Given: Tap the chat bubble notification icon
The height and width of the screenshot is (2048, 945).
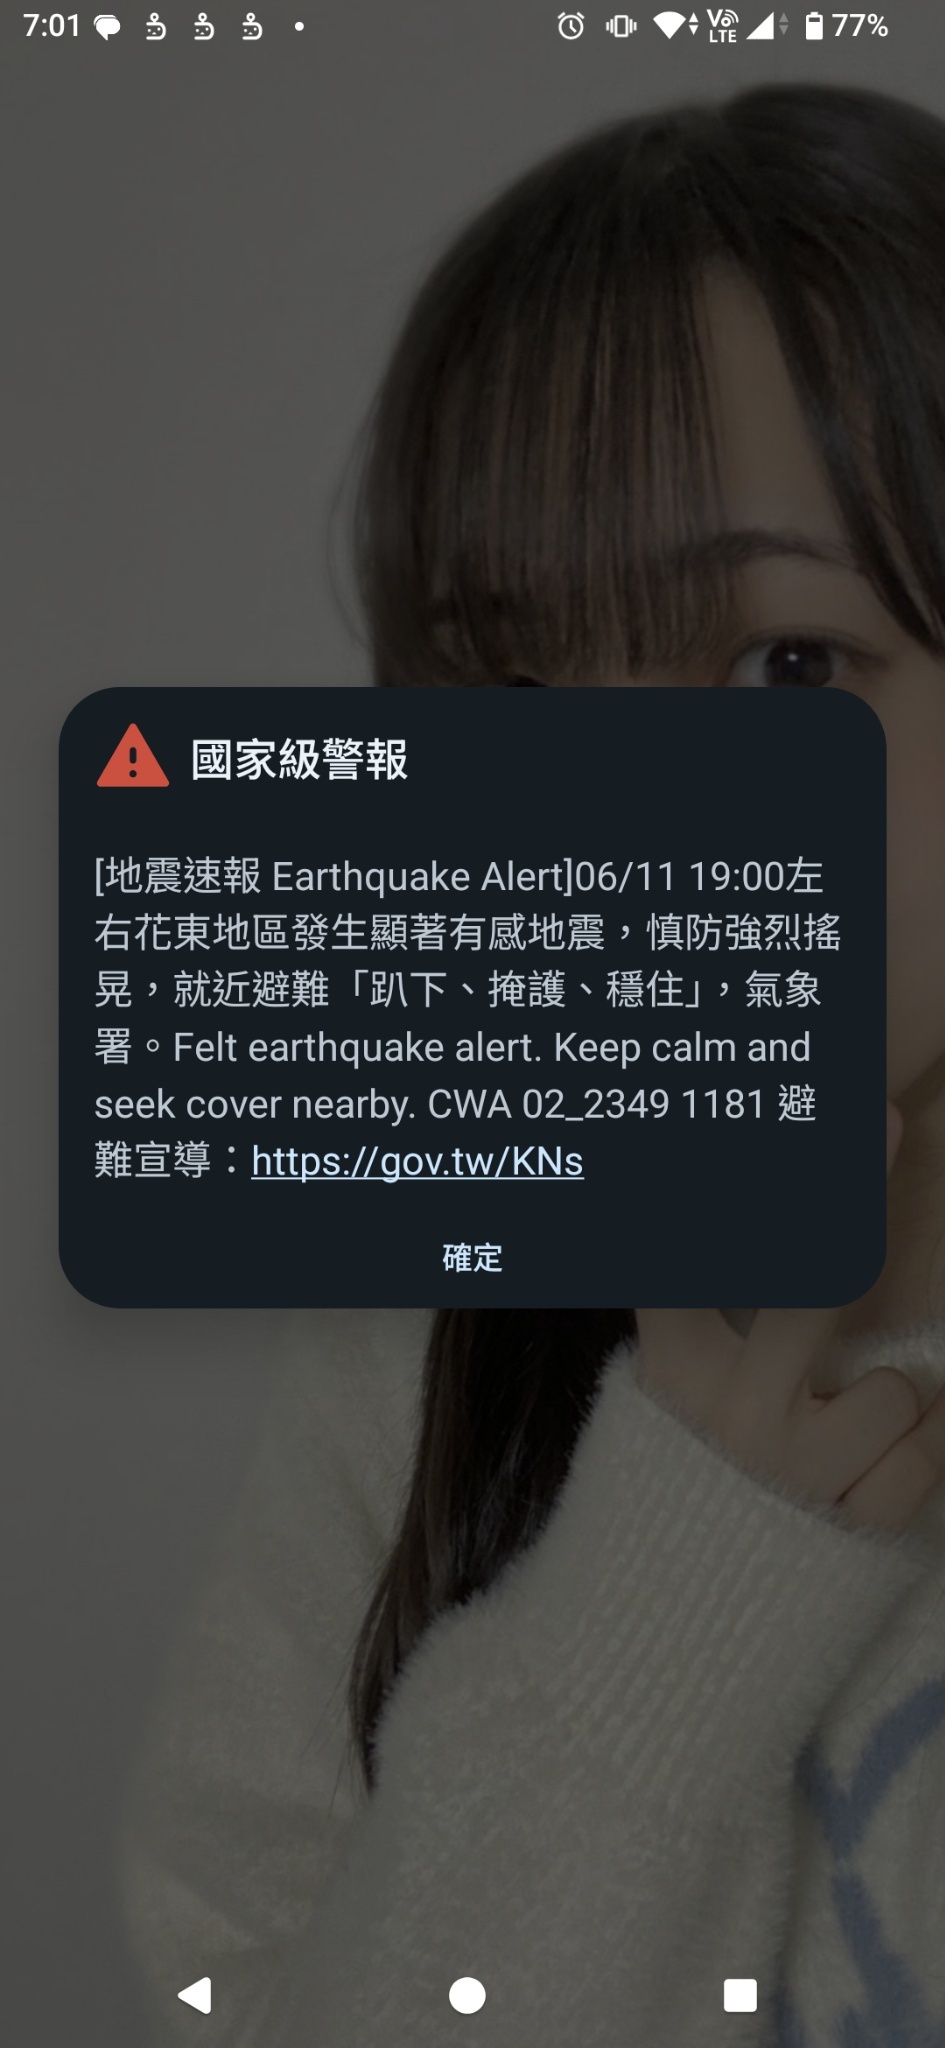Looking at the screenshot, I should point(107,27).
